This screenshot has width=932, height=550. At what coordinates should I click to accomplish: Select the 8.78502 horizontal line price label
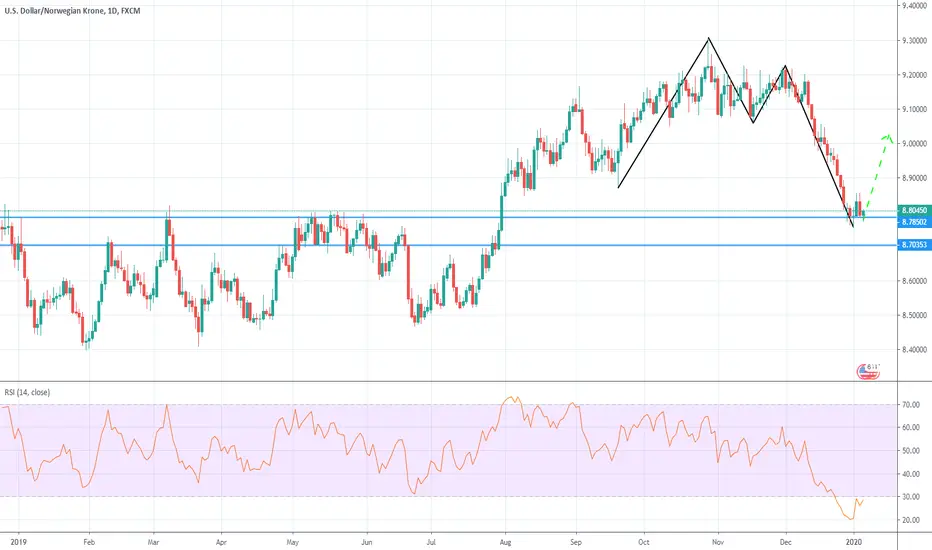[914, 222]
